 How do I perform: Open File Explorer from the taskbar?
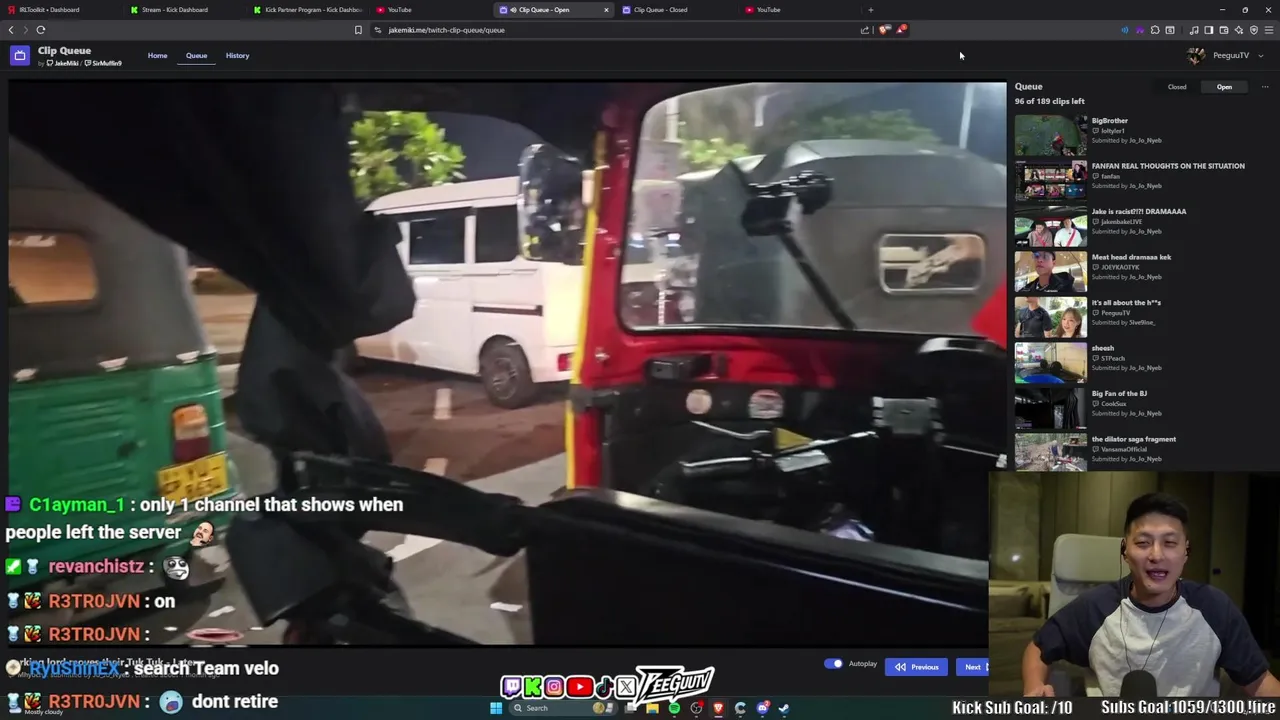652,708
